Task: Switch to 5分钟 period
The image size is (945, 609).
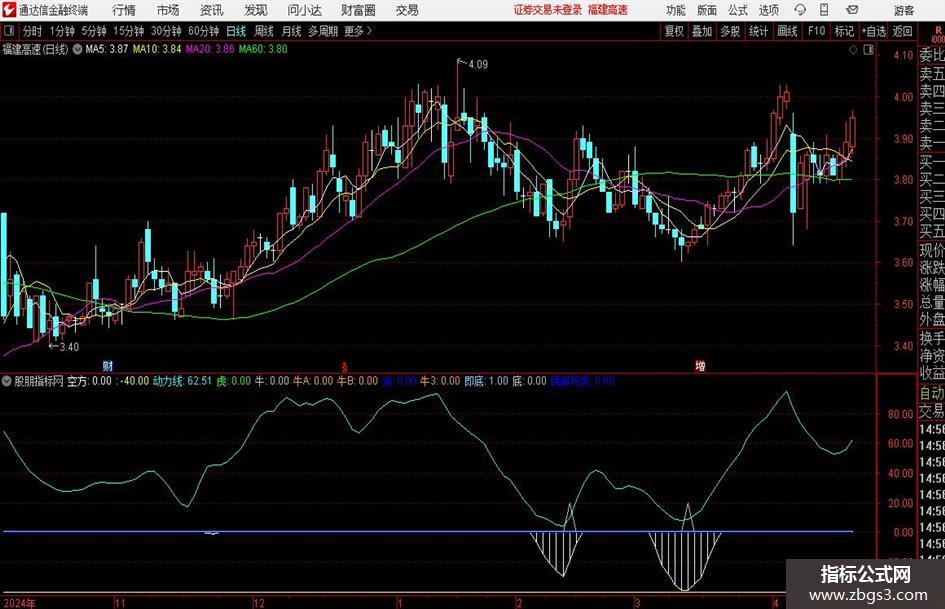Action: coord(93,31)
